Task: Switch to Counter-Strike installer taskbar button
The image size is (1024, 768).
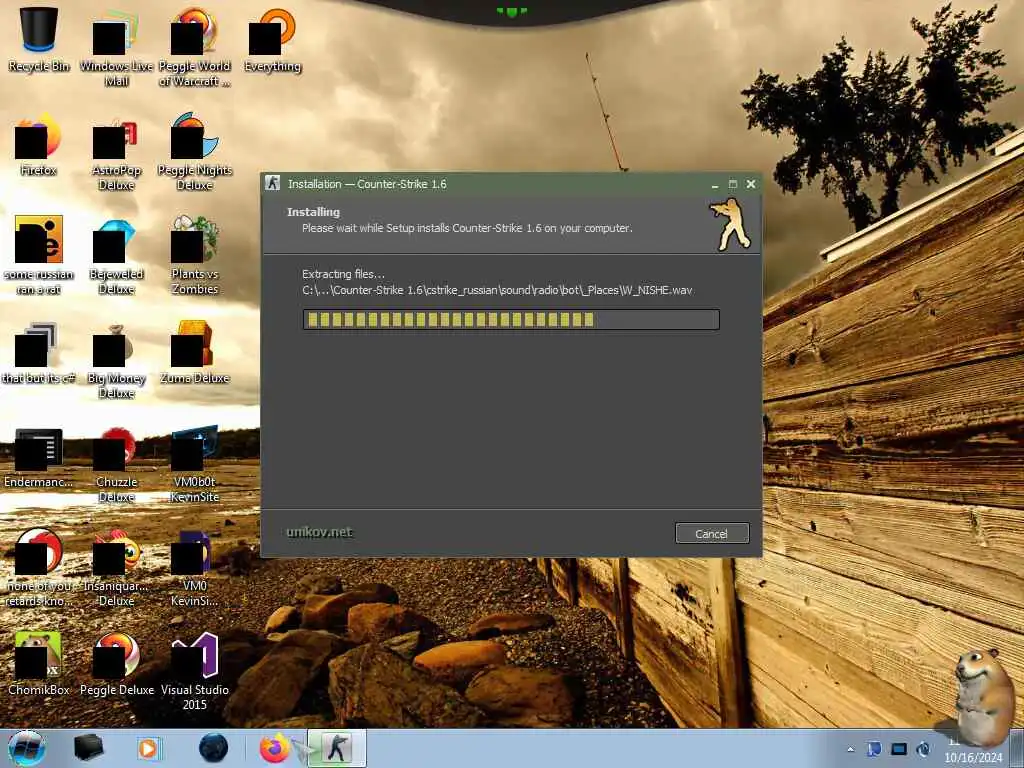Action: pyautogui.click(x=337, y=748)
